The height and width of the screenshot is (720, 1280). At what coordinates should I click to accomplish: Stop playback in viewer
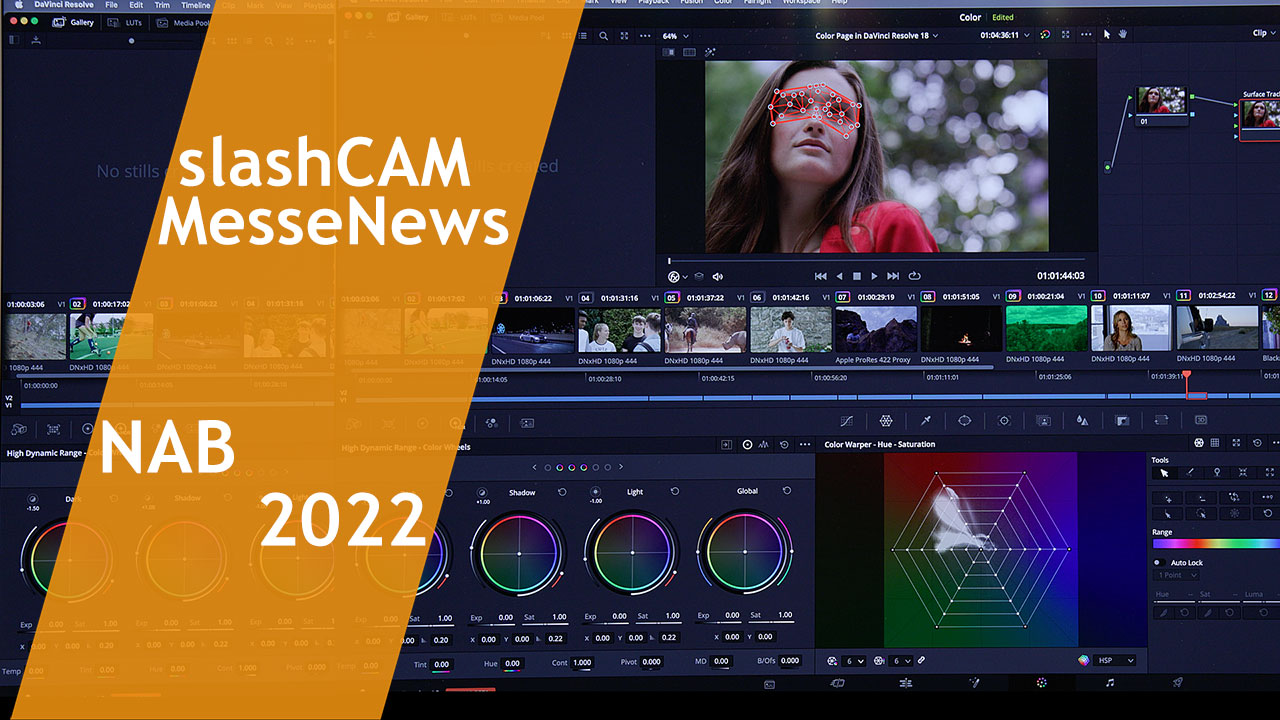pos(857,276)
